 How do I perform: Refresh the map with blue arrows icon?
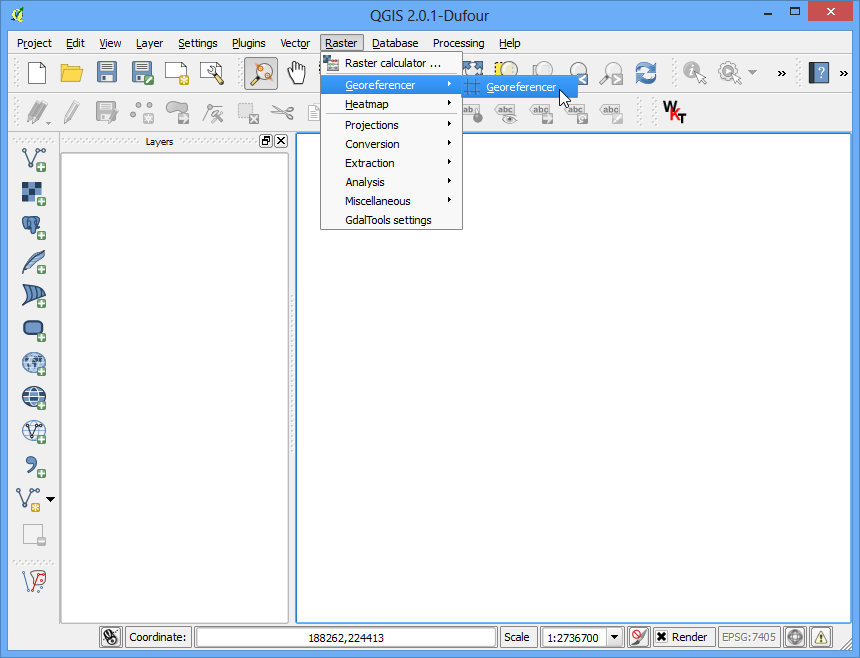(646, 73)
